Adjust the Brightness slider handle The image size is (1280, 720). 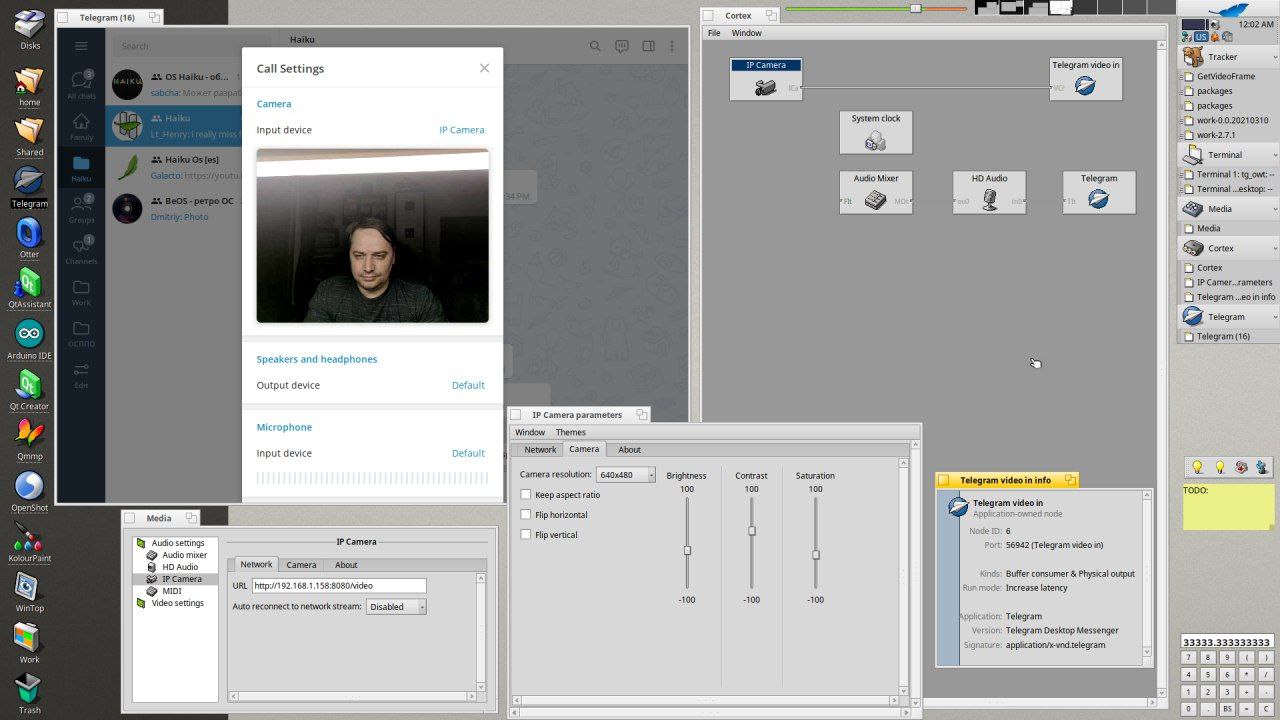(x=687, y=550)
